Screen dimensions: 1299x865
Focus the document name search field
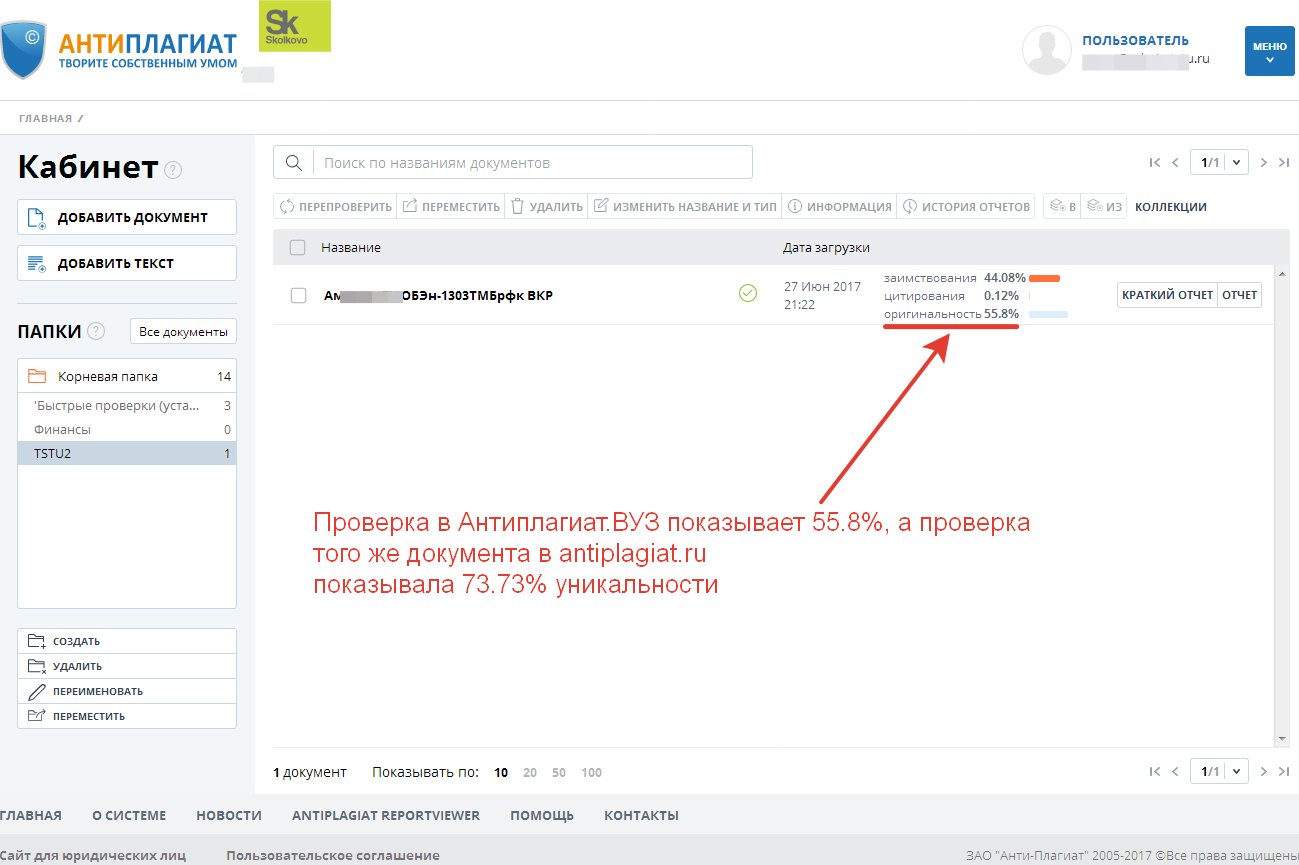533,162
